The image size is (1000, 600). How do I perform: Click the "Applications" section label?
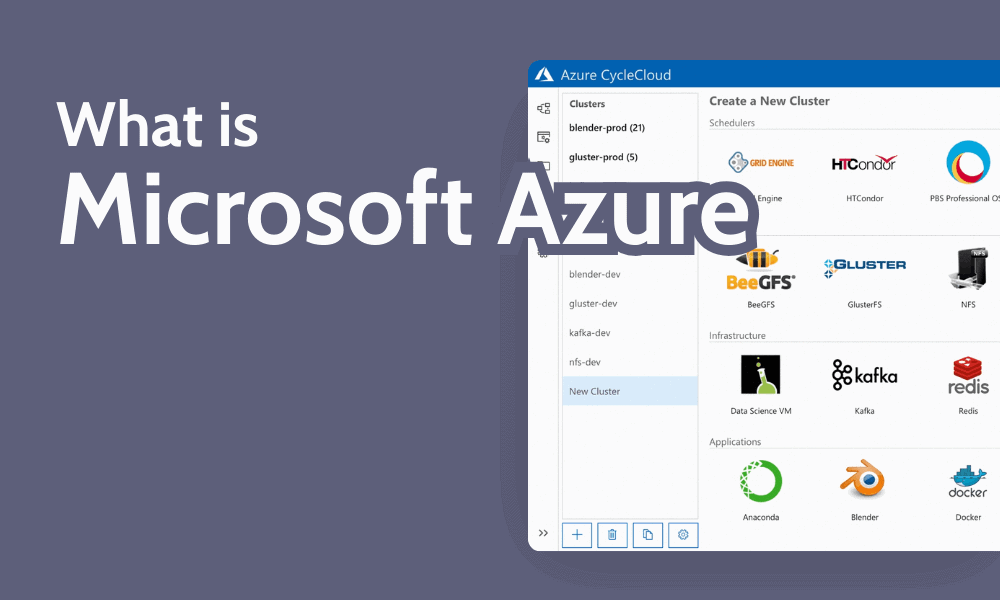(x=735, y=441)
